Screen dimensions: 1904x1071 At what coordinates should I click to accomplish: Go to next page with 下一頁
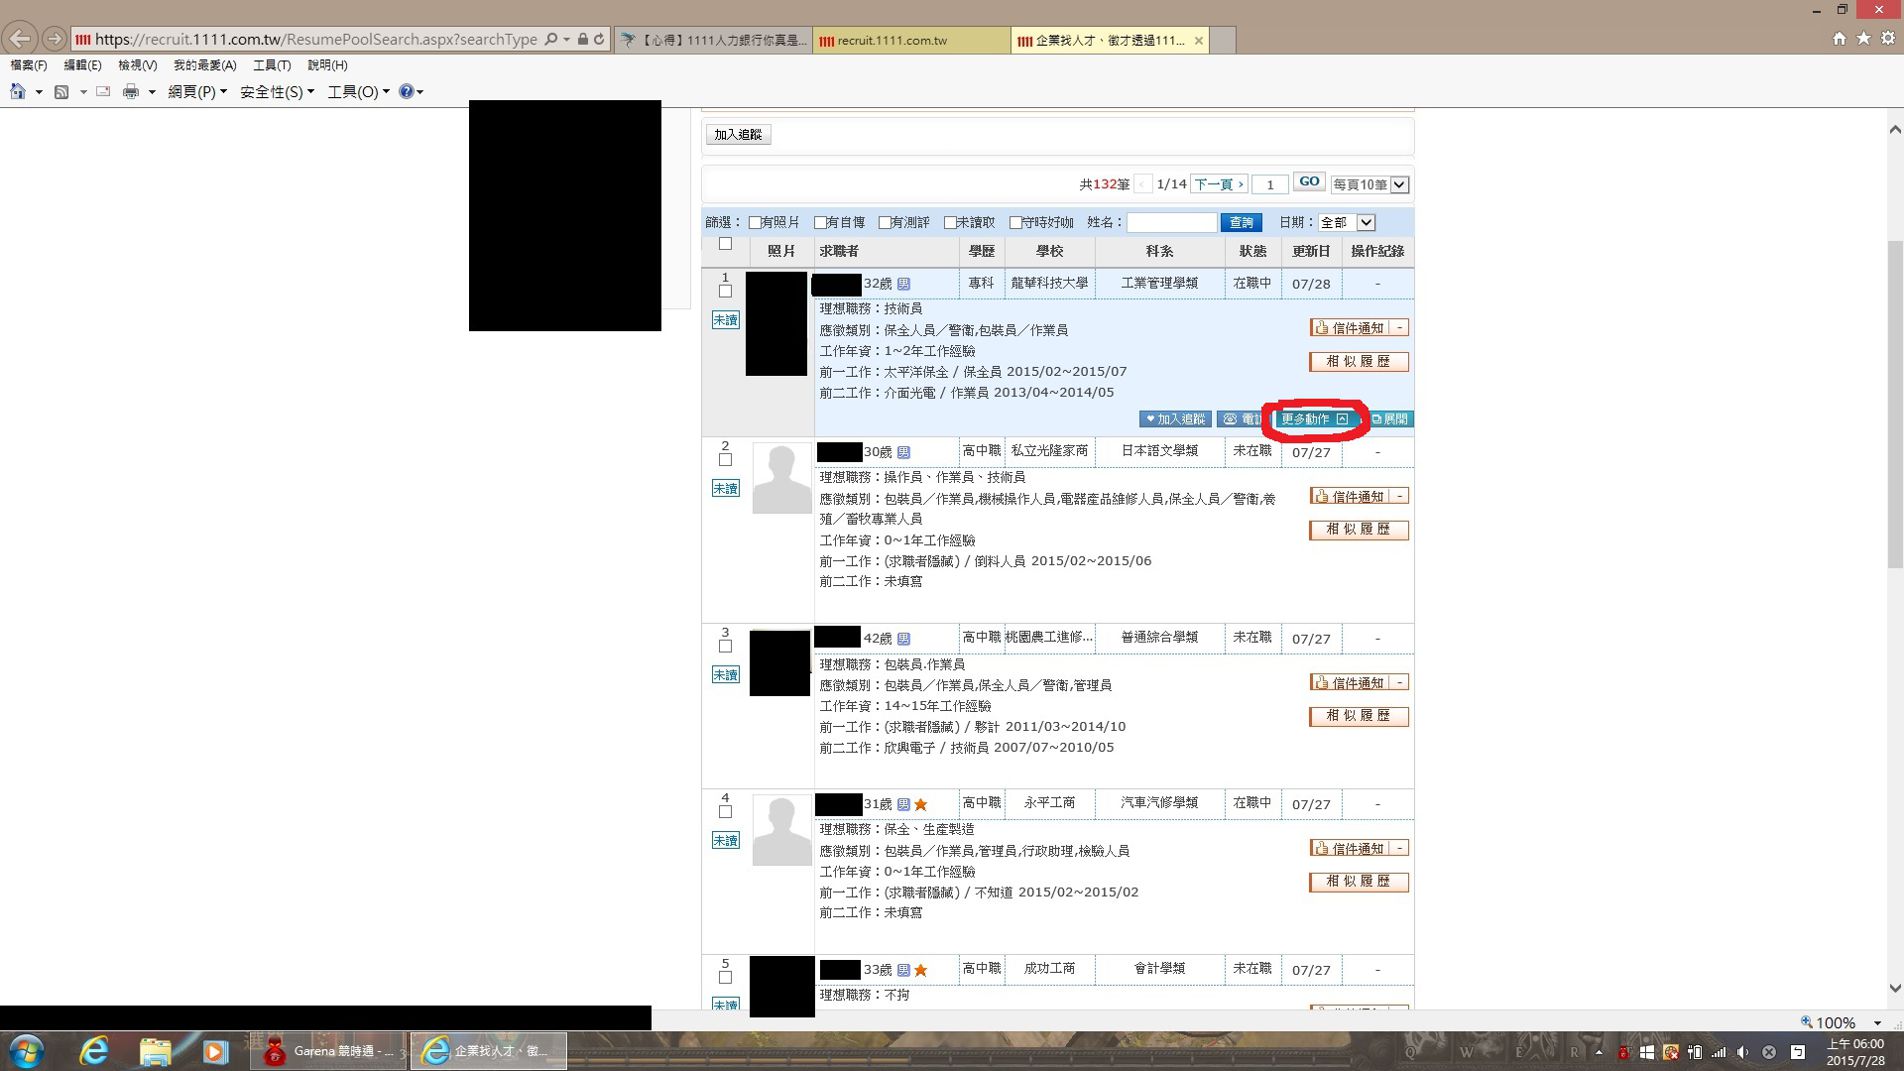pos(1219,185)
